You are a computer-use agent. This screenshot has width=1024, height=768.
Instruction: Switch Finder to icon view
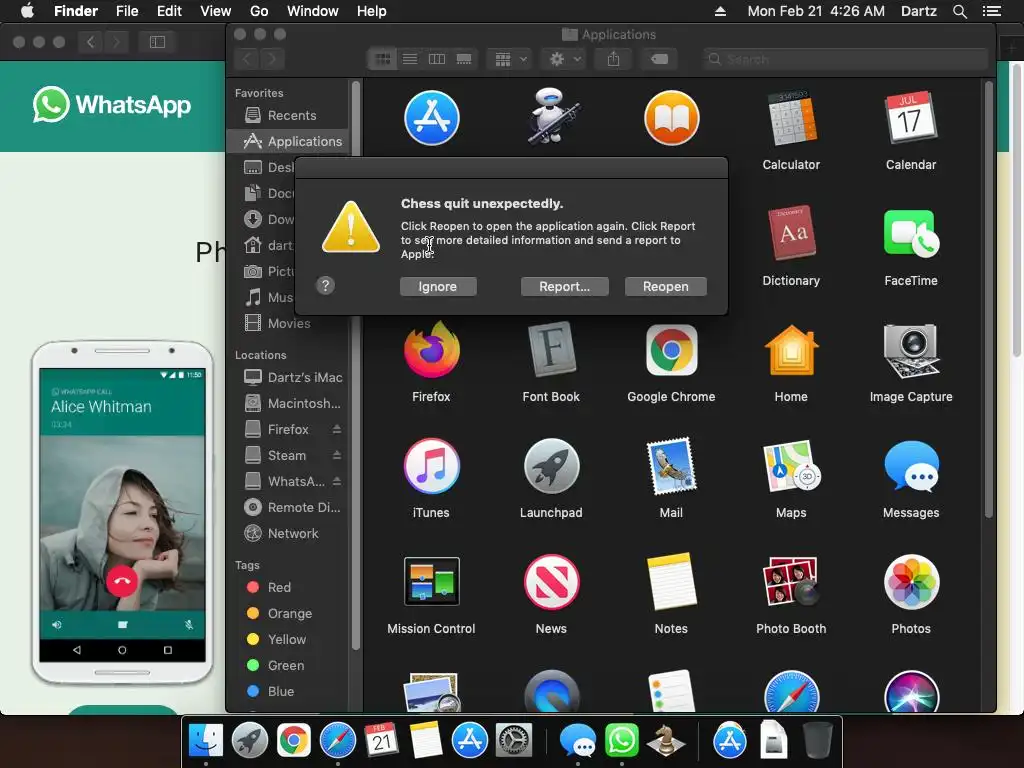(x=383, y=59)
